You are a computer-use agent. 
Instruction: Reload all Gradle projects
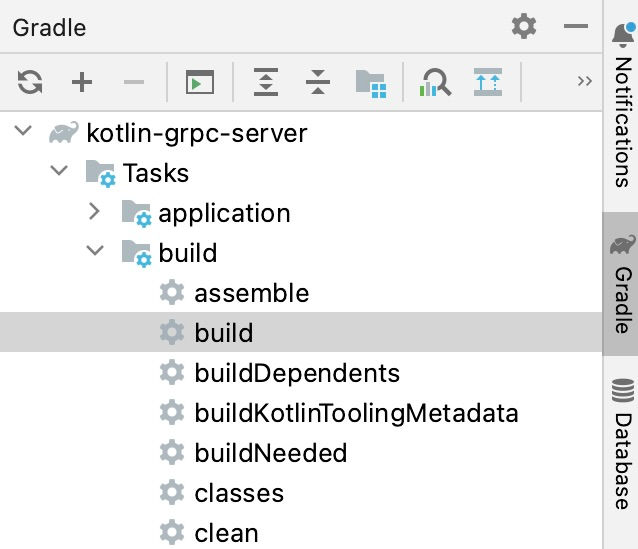pos(30,82)
